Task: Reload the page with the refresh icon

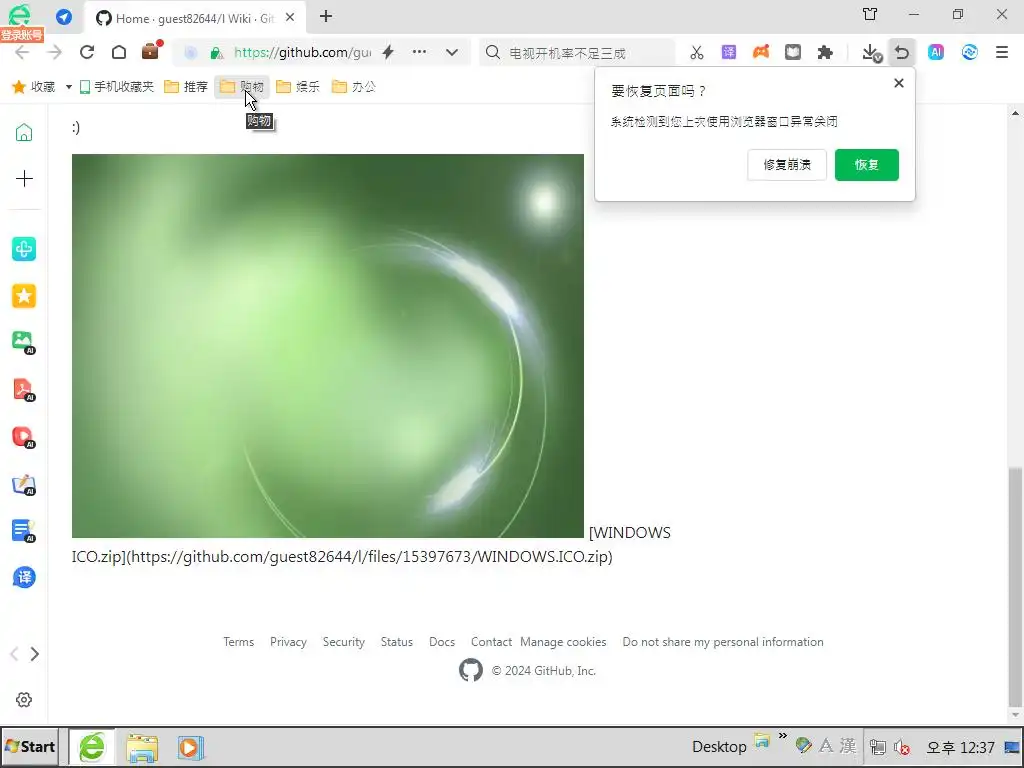Action: (87, 52)
